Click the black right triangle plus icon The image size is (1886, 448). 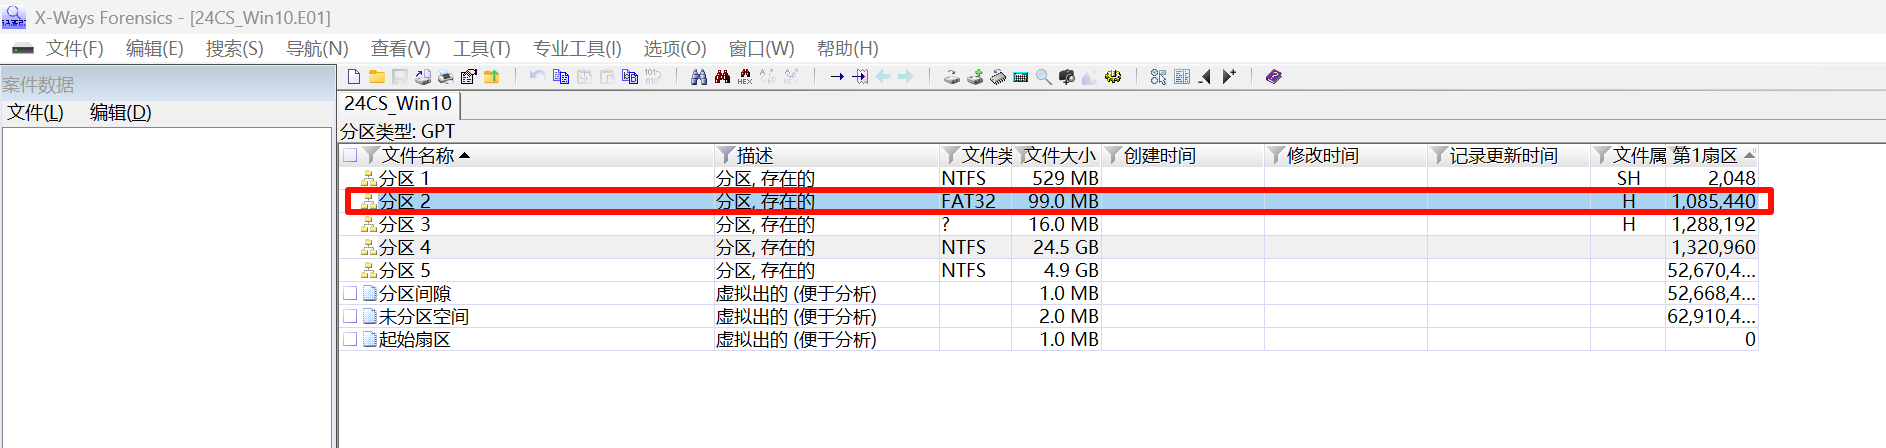(1228, 77)
